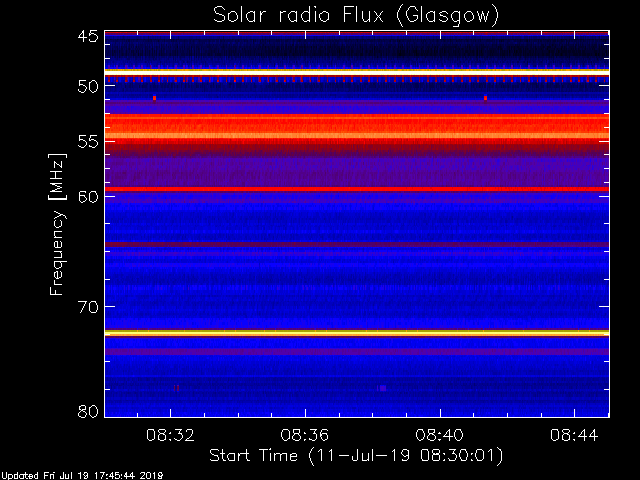Click the 08:36 time axis label

(x=305, y=436)
